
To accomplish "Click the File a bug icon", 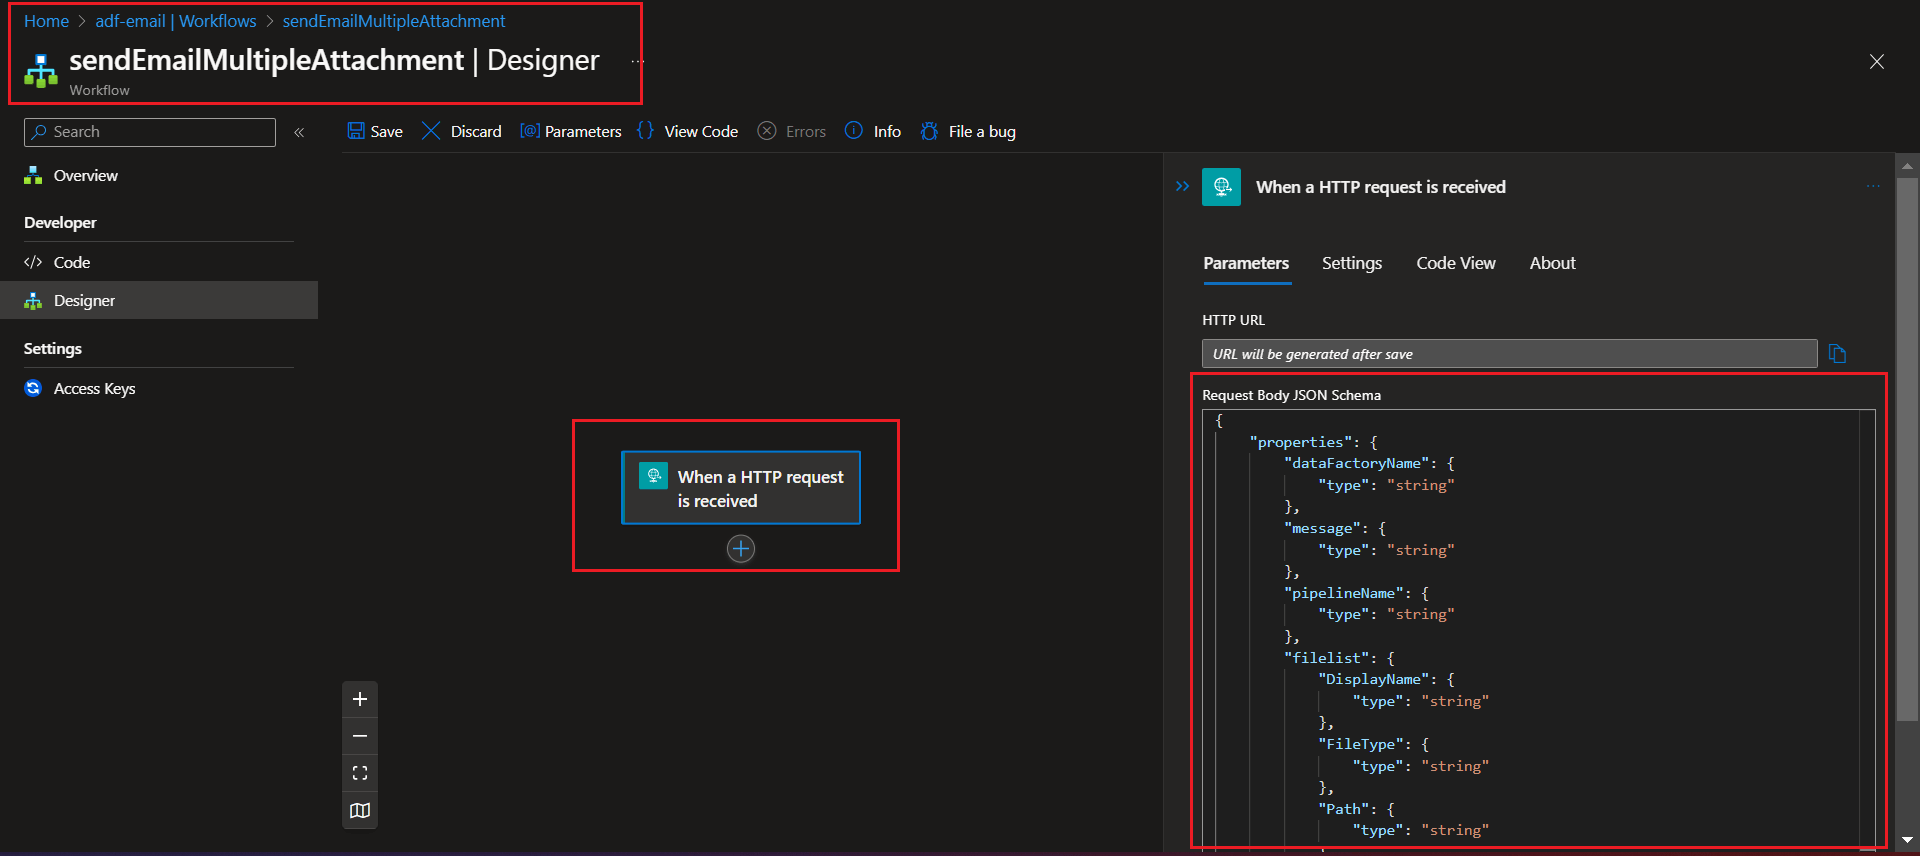I will click(929, 131).
